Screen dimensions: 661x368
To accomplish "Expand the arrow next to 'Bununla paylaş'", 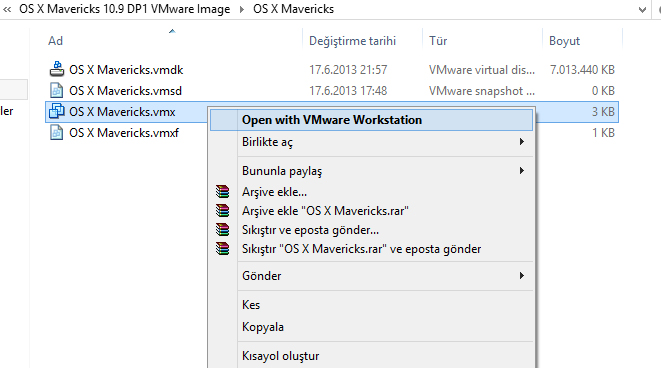I will (x=522, y=170).
